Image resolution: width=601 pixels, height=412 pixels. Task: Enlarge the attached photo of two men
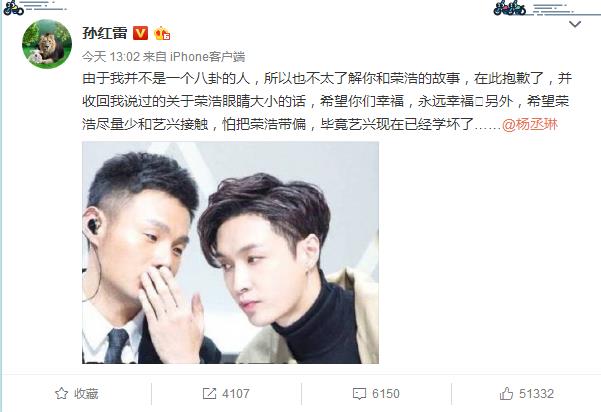(230, 253)
